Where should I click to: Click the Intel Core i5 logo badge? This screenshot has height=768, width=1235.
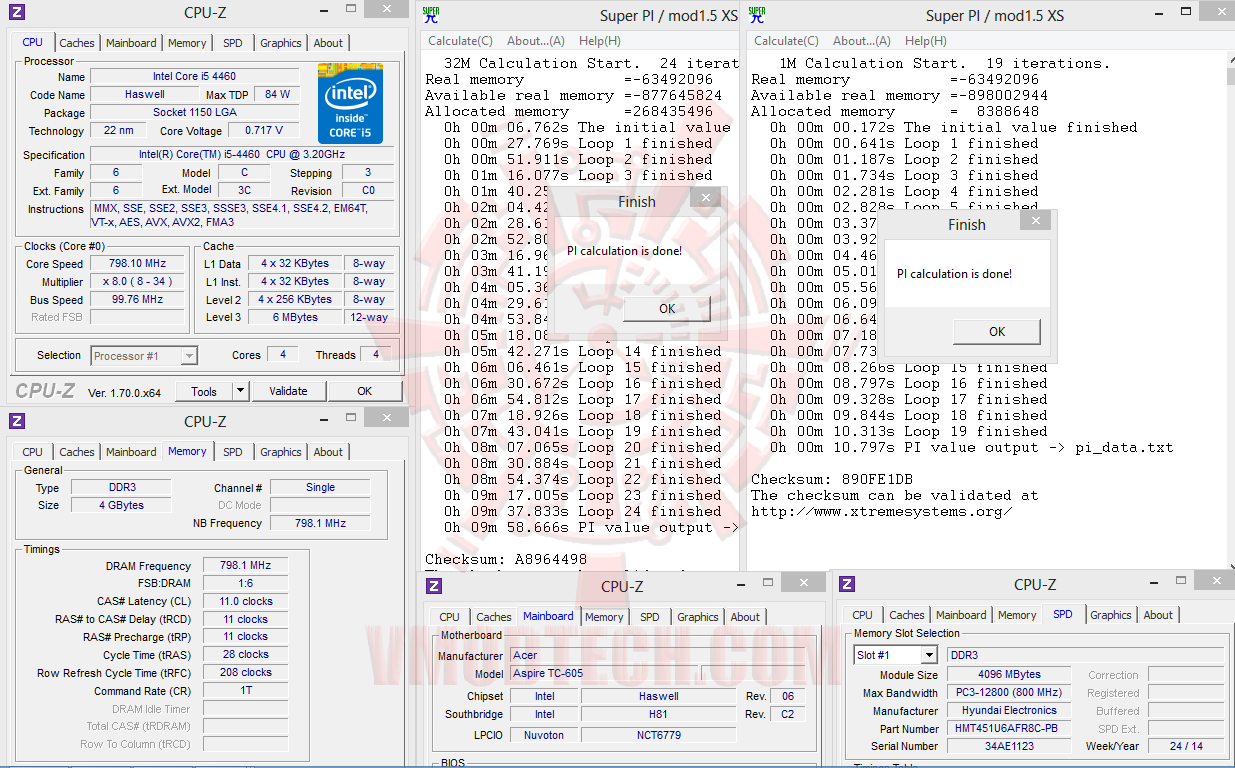click(x=350, y=103)
